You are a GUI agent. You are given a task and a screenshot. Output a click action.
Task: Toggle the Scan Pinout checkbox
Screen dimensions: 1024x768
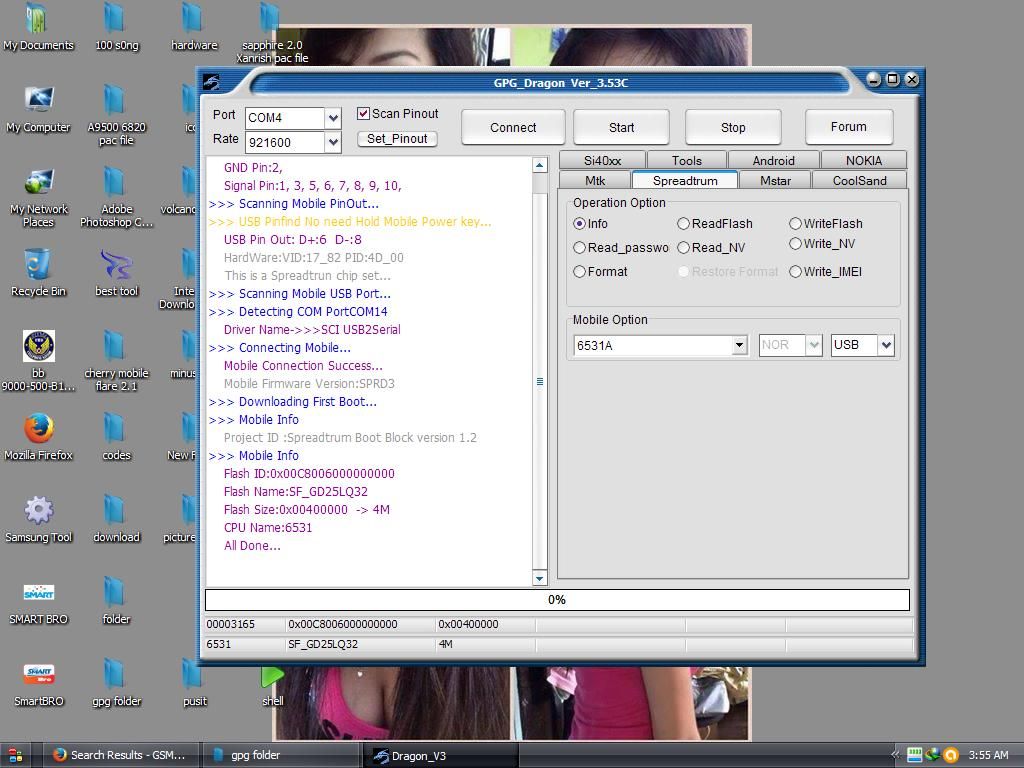tap(364, 114)
